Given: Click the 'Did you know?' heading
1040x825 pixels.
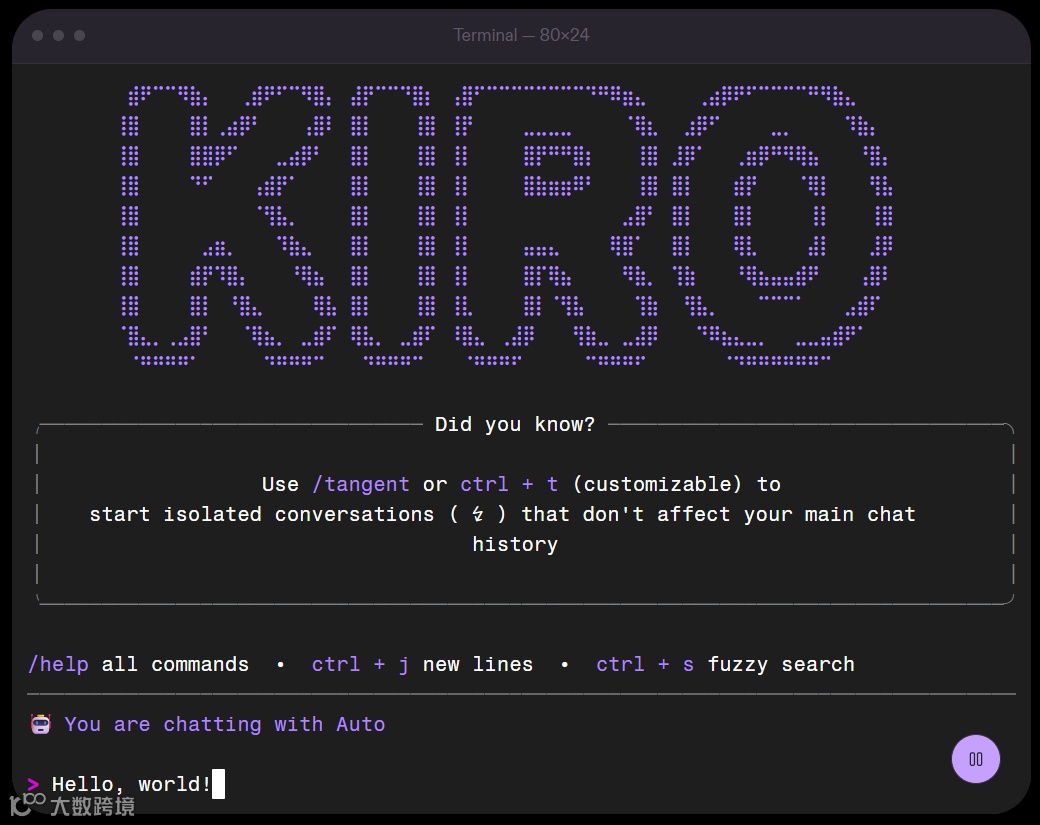Looking at the screenshot, I should (x=515, y=424).
